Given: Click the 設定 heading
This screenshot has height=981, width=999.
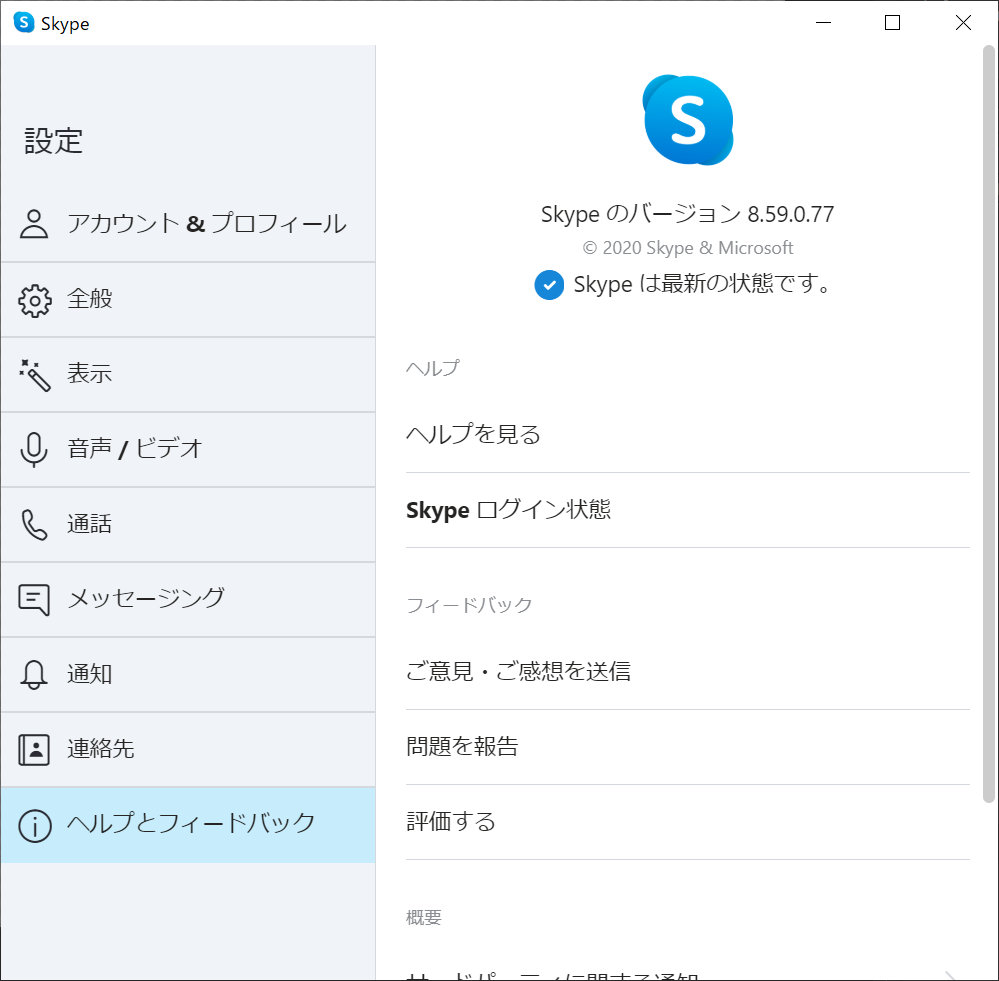Looking at the screenshot, I should point(54,141).
